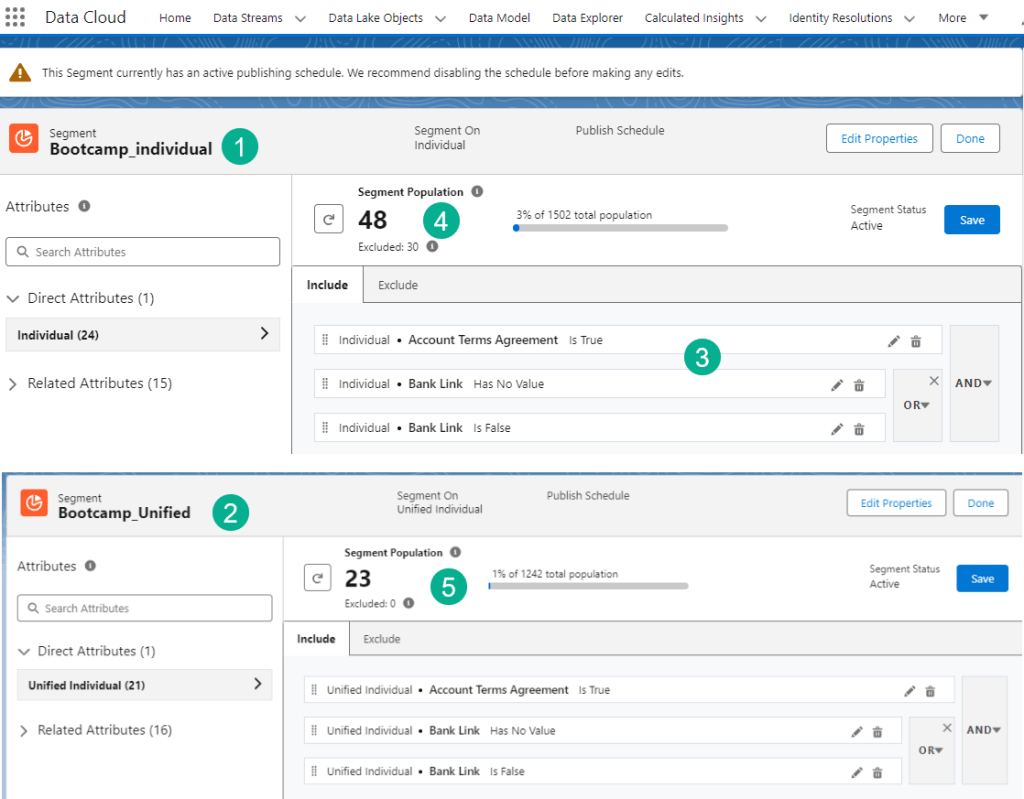The image size is (1024, 799).
Task: Click info icon beside Excluded: 30
Action: tap(432, 246)
